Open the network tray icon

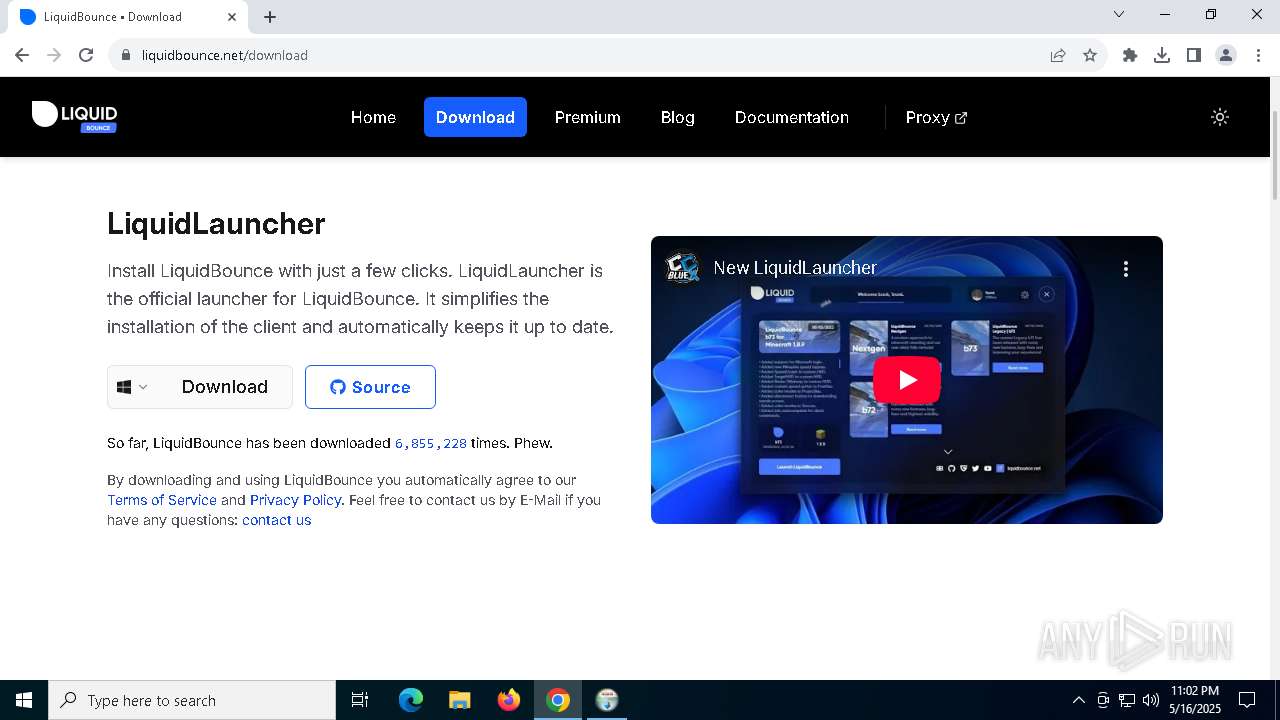1127,700
